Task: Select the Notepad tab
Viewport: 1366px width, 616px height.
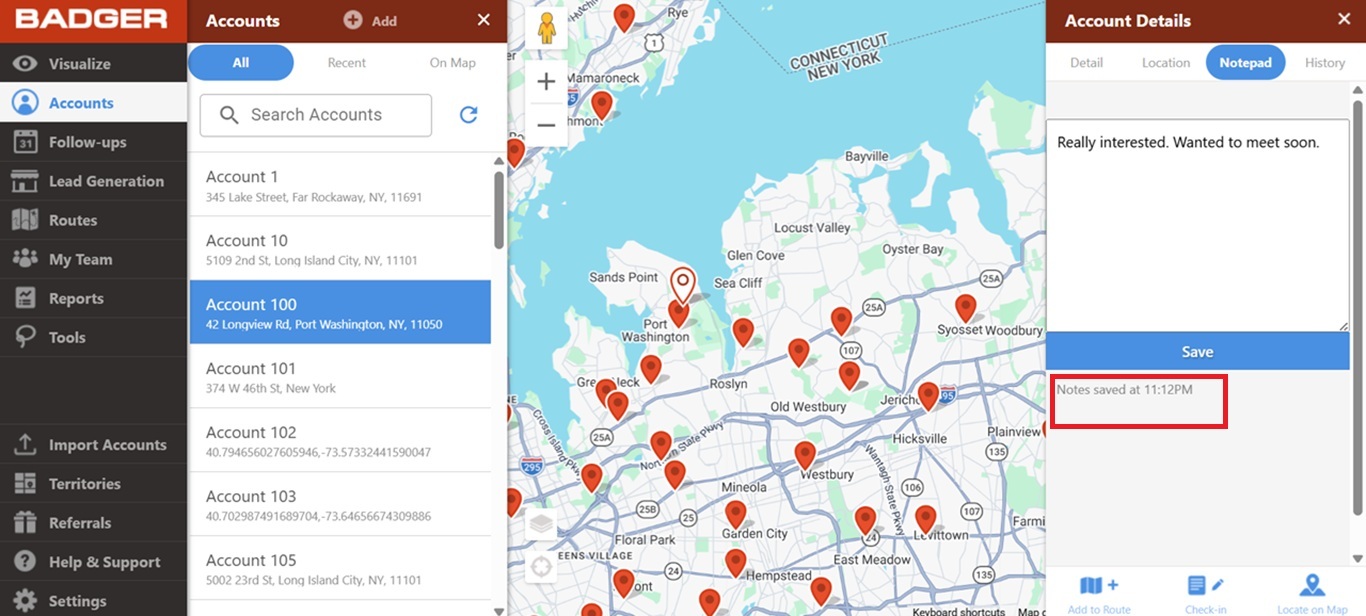Action: (1245, 62)
